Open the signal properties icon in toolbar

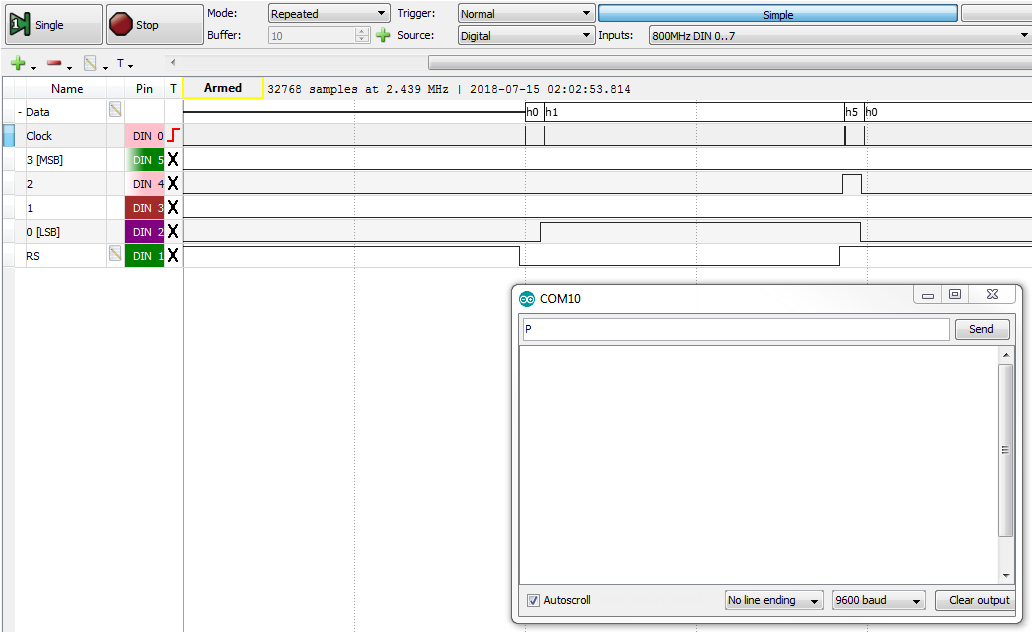(90, 63)
